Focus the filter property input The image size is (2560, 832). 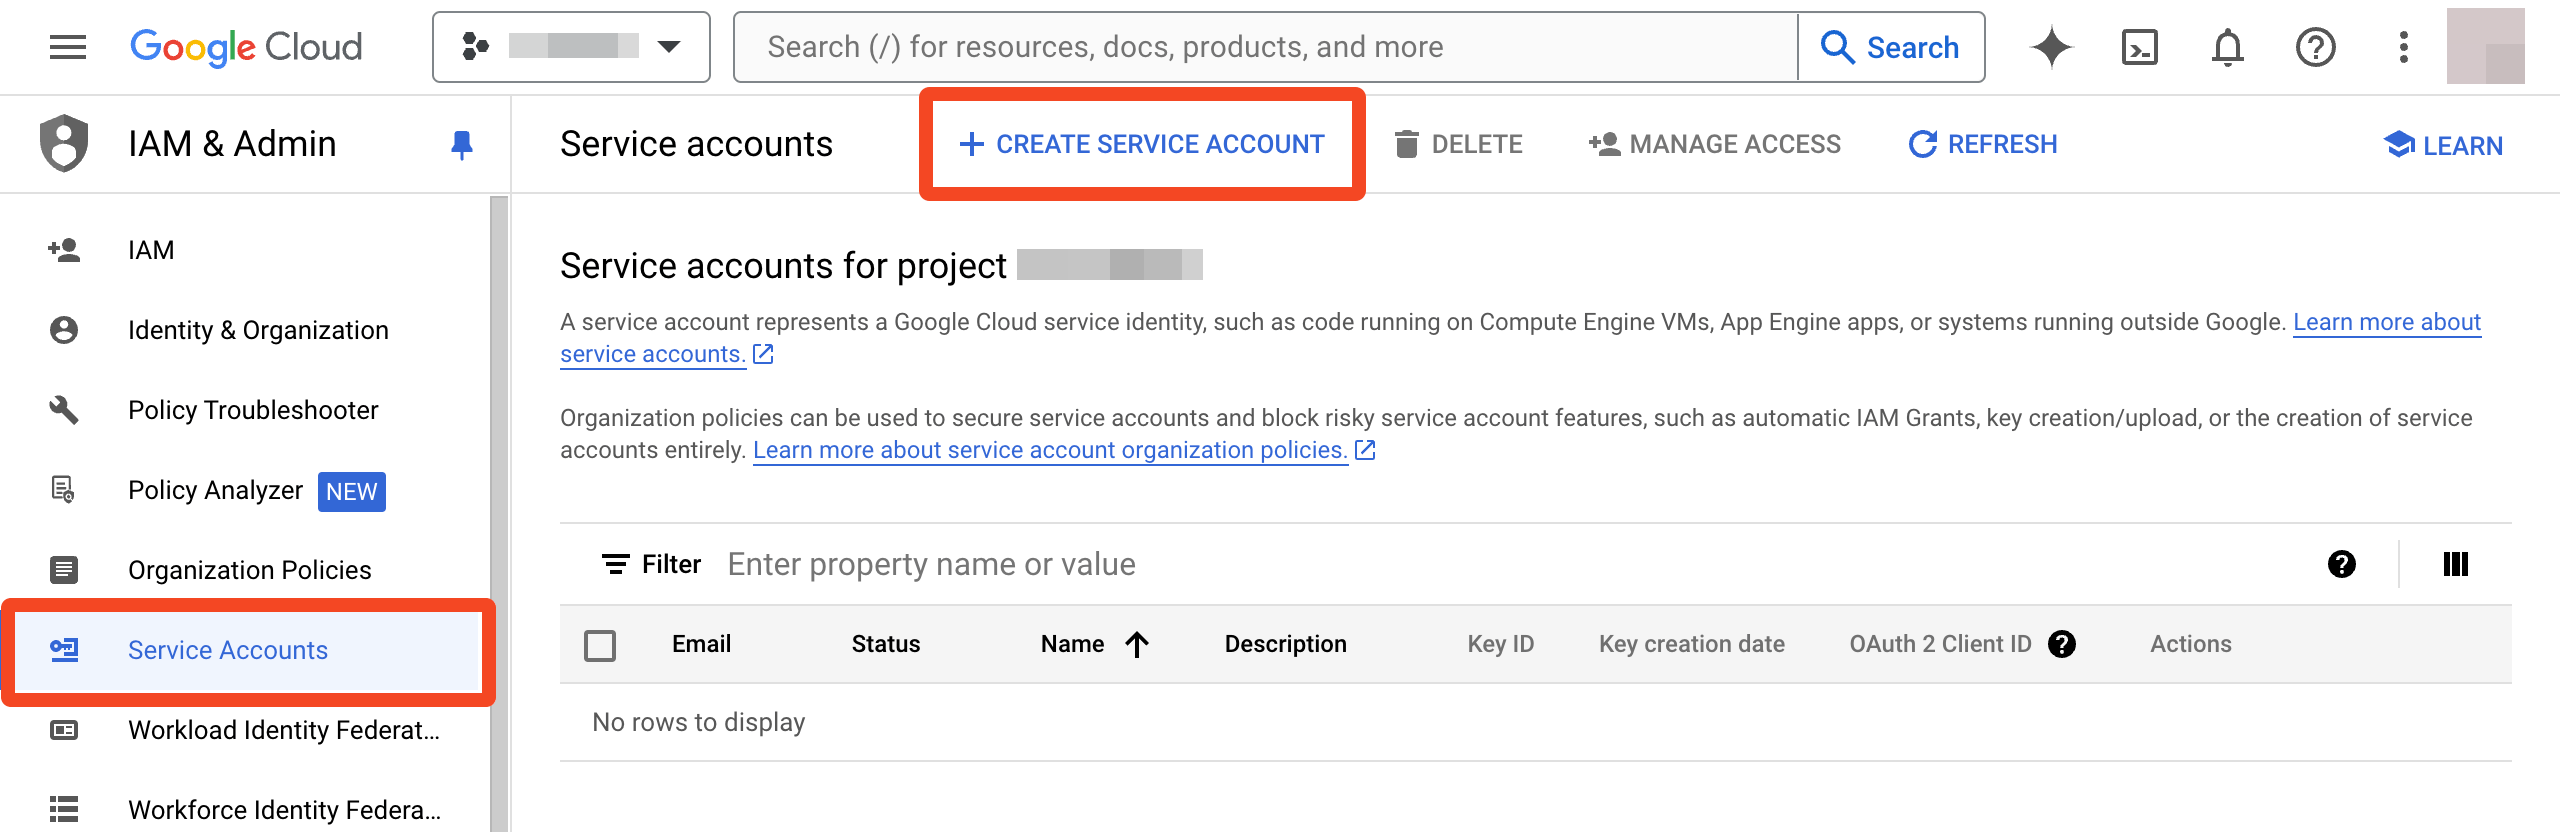click(x=1500, y=564)
